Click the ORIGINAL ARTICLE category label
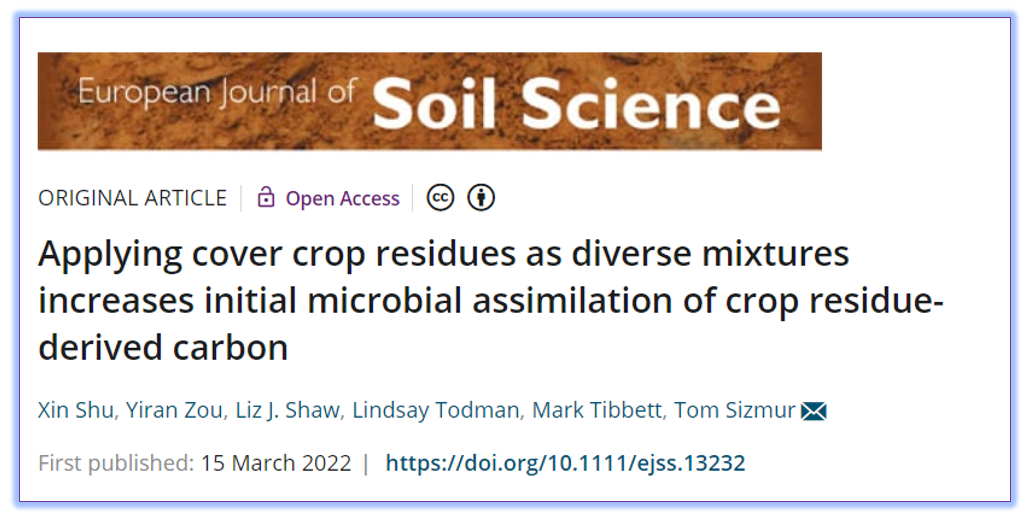The width and height of the screenshot is (1027, 517). 132,198
